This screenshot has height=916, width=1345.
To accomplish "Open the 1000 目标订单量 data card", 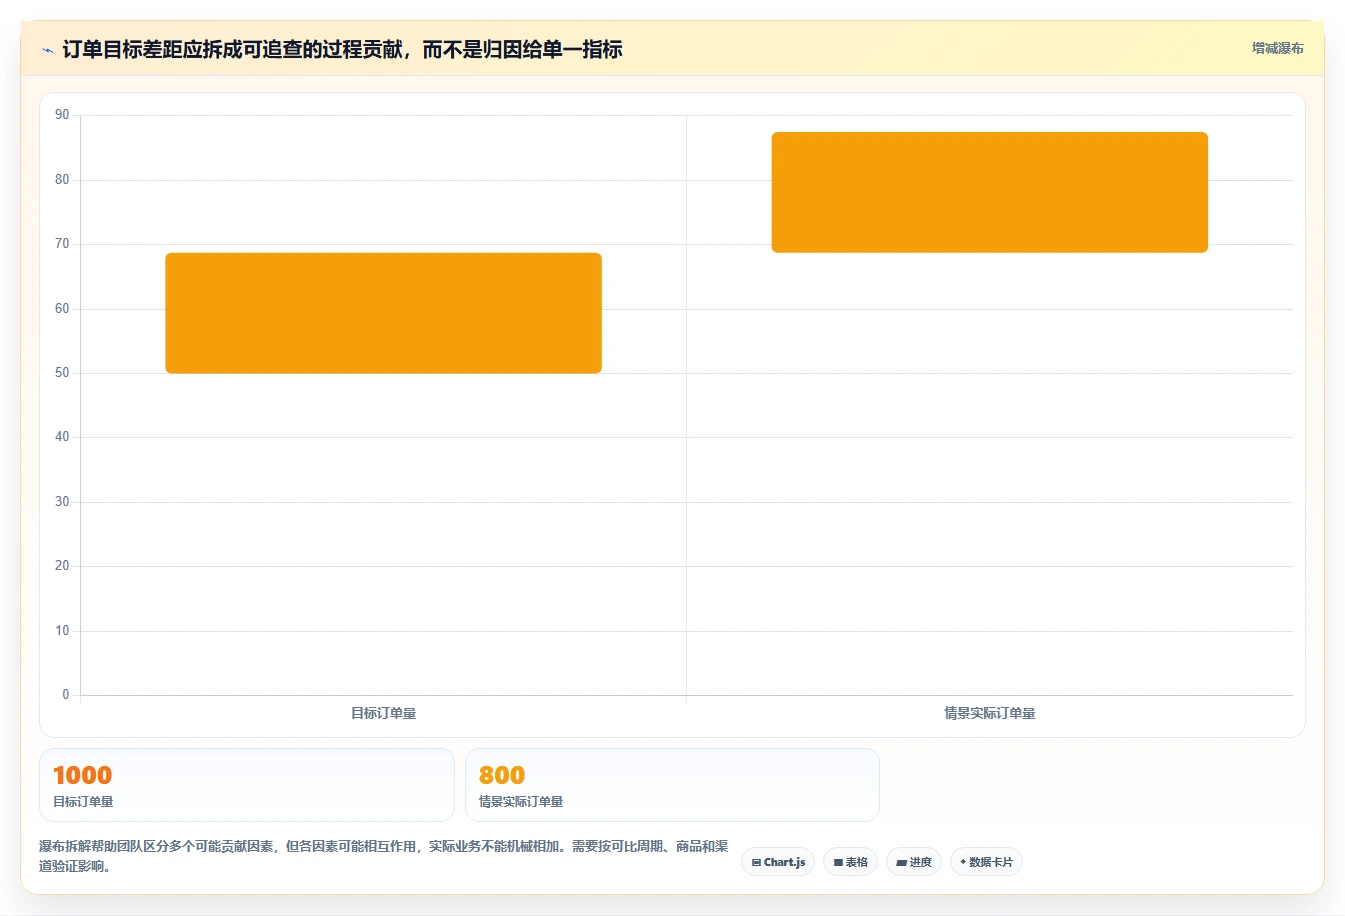I will tap(246, 785).
